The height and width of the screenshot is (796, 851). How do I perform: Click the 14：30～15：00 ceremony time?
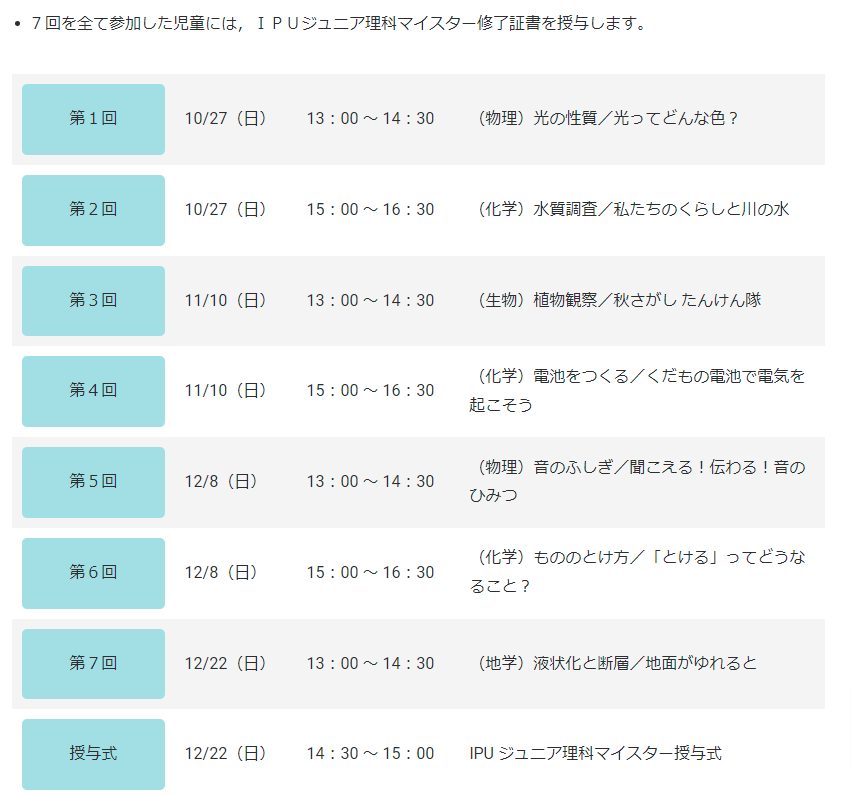(370, 754)
